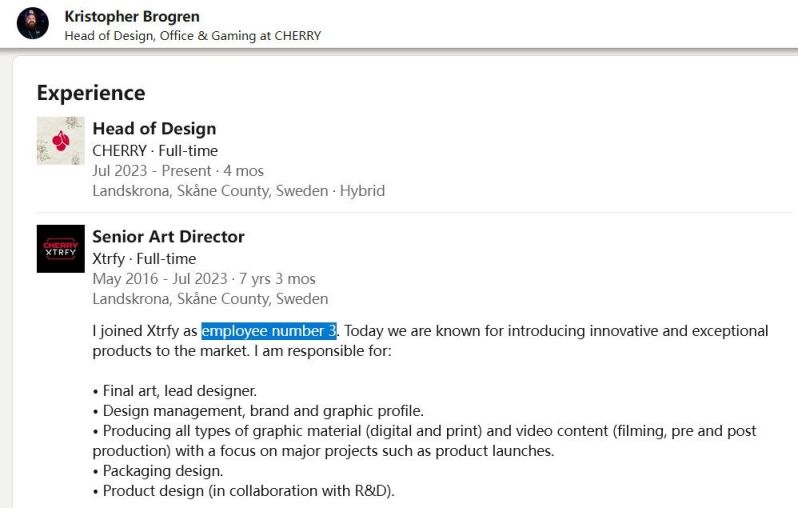This screenshot has width=798, height=508.
Task: Click the Xtrfy · Full-time company line
Action: tap(144, 259)
